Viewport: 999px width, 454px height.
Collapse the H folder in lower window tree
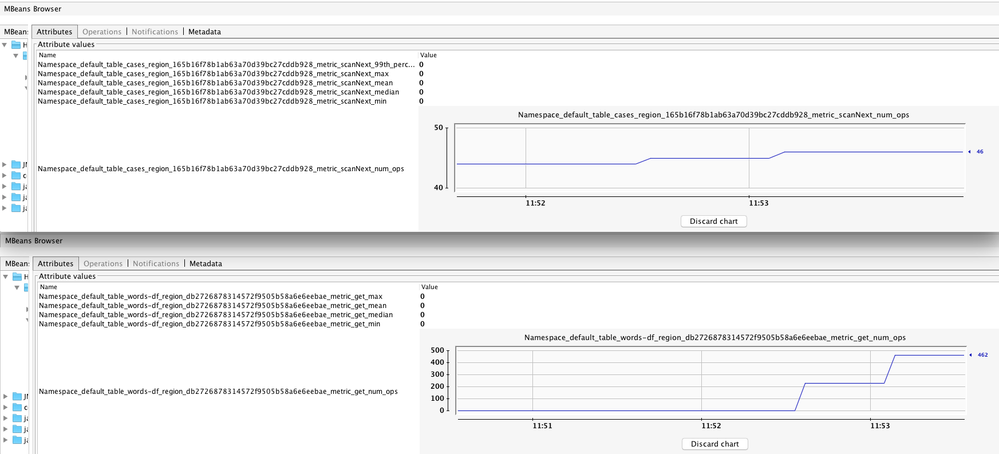pyautogui.click(x=6, y=277)
